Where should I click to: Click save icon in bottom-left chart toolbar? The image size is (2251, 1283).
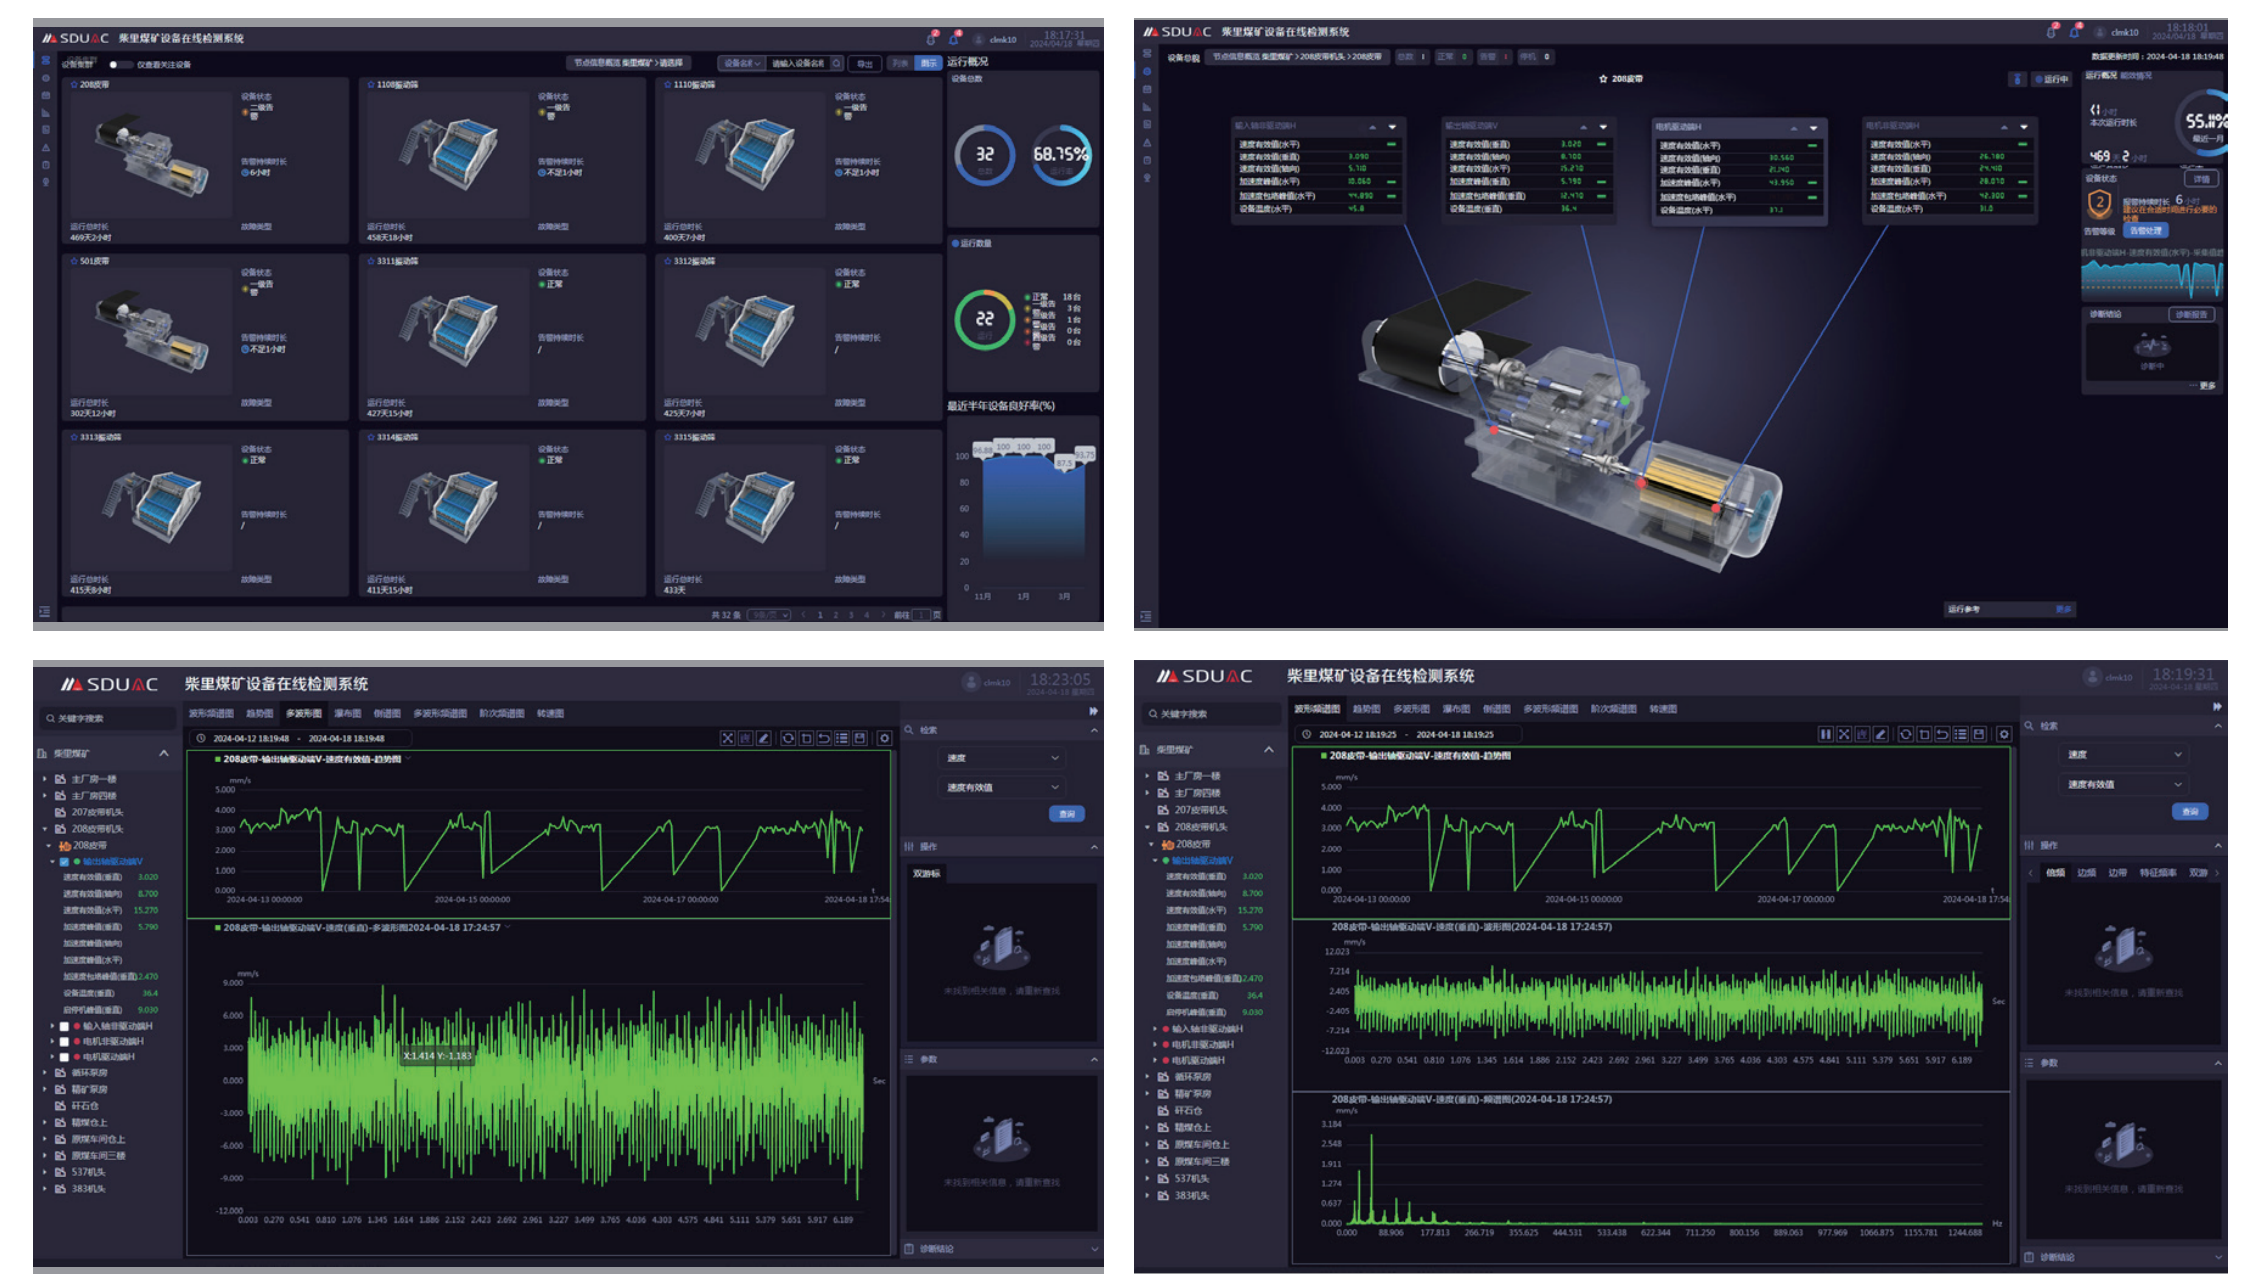pyautogui.click(x=860, y=738)
